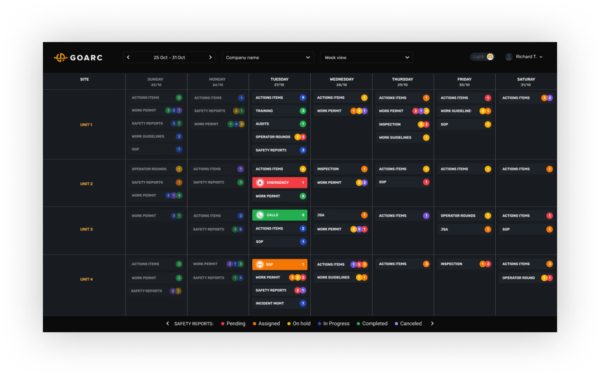
Task: Click the On hold legend label
Action: click(x=302, y=324)
